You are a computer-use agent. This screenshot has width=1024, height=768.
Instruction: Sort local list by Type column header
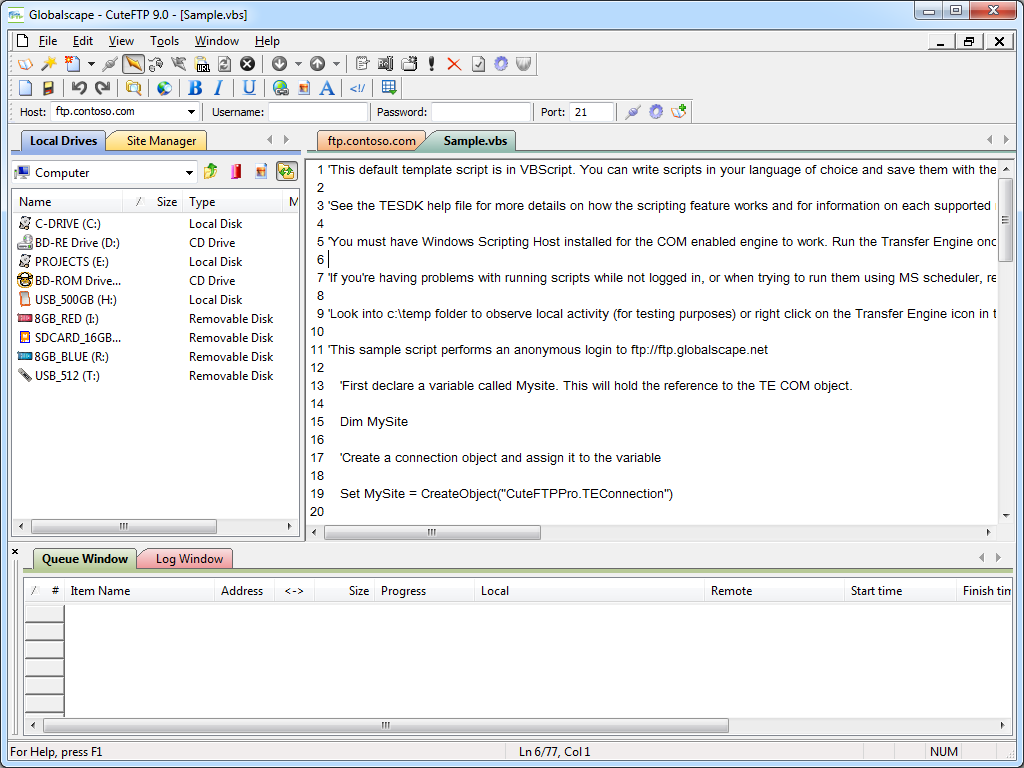coord(202,202)
